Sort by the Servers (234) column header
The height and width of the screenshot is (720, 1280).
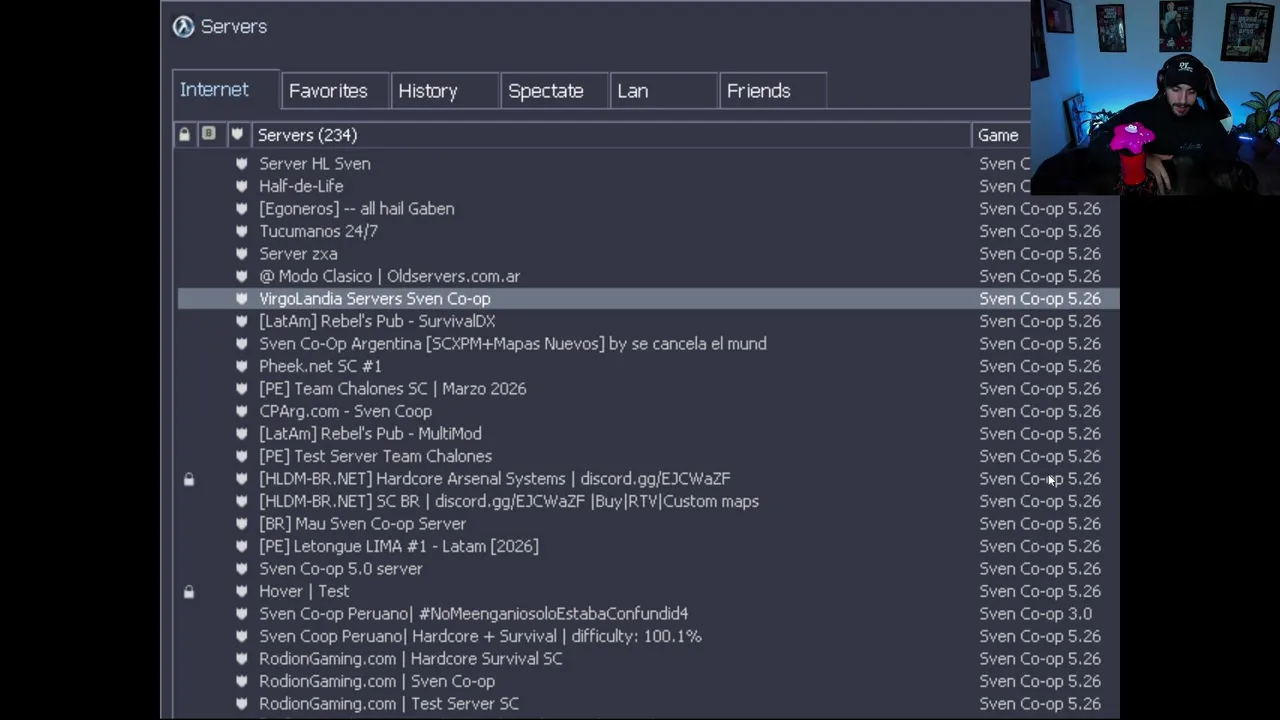(x=308, y=135)
